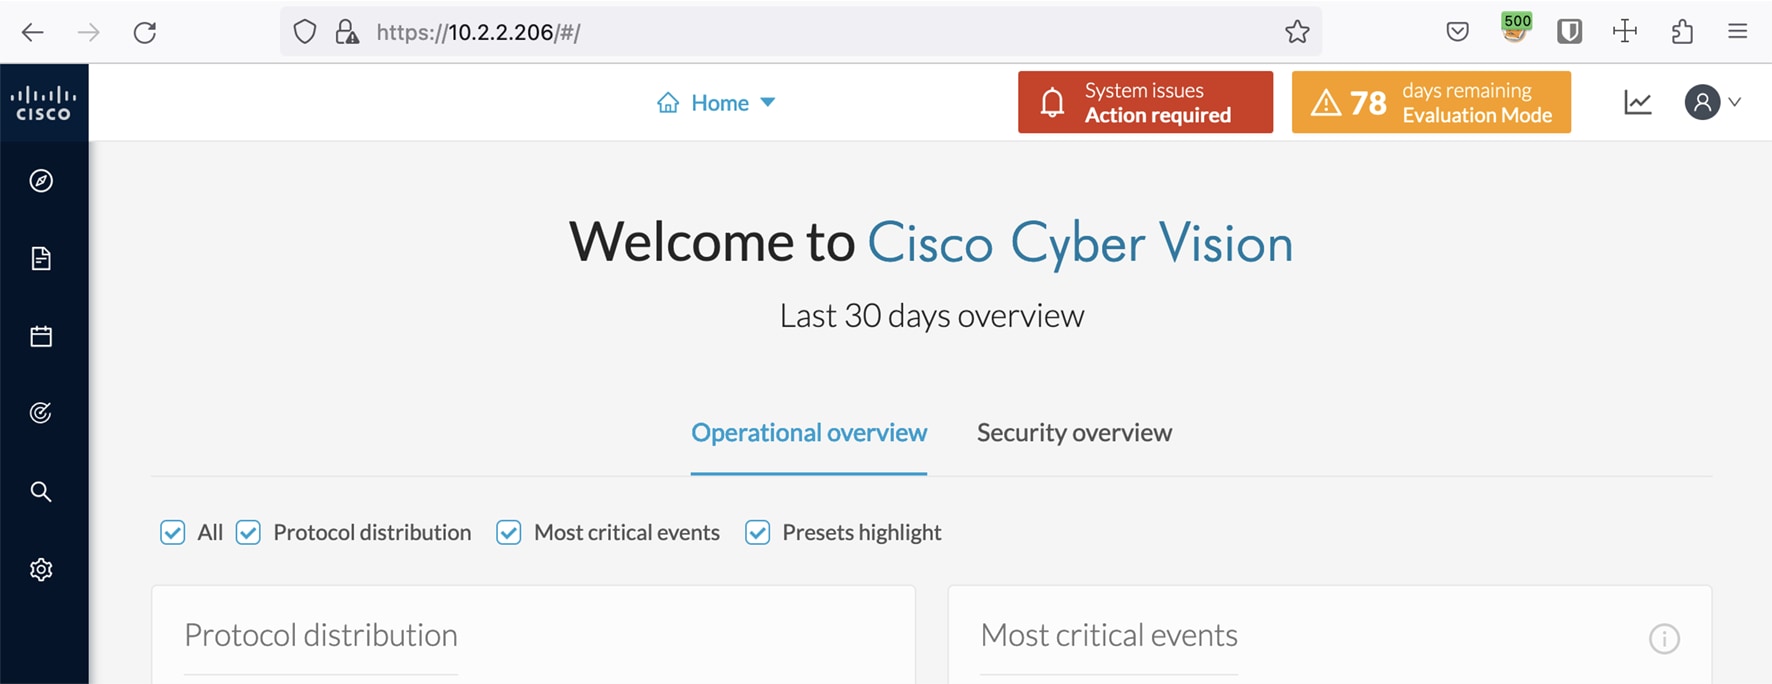1772x684 pixels.
Task: Select the Operational overview tab
Action: tap(809, 433)
